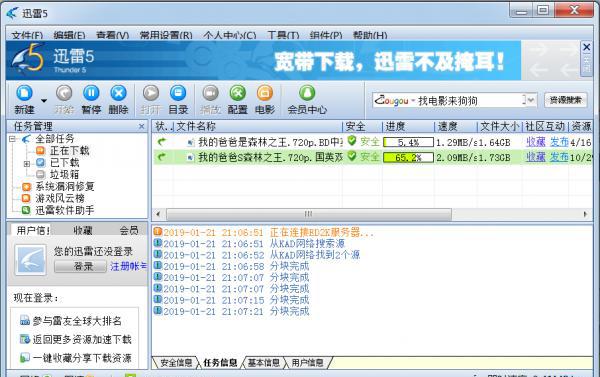The height and width of the screenshot is (377, 600).
Task: Click the 删除 delete icon
Action: click(x=118, y=93)
